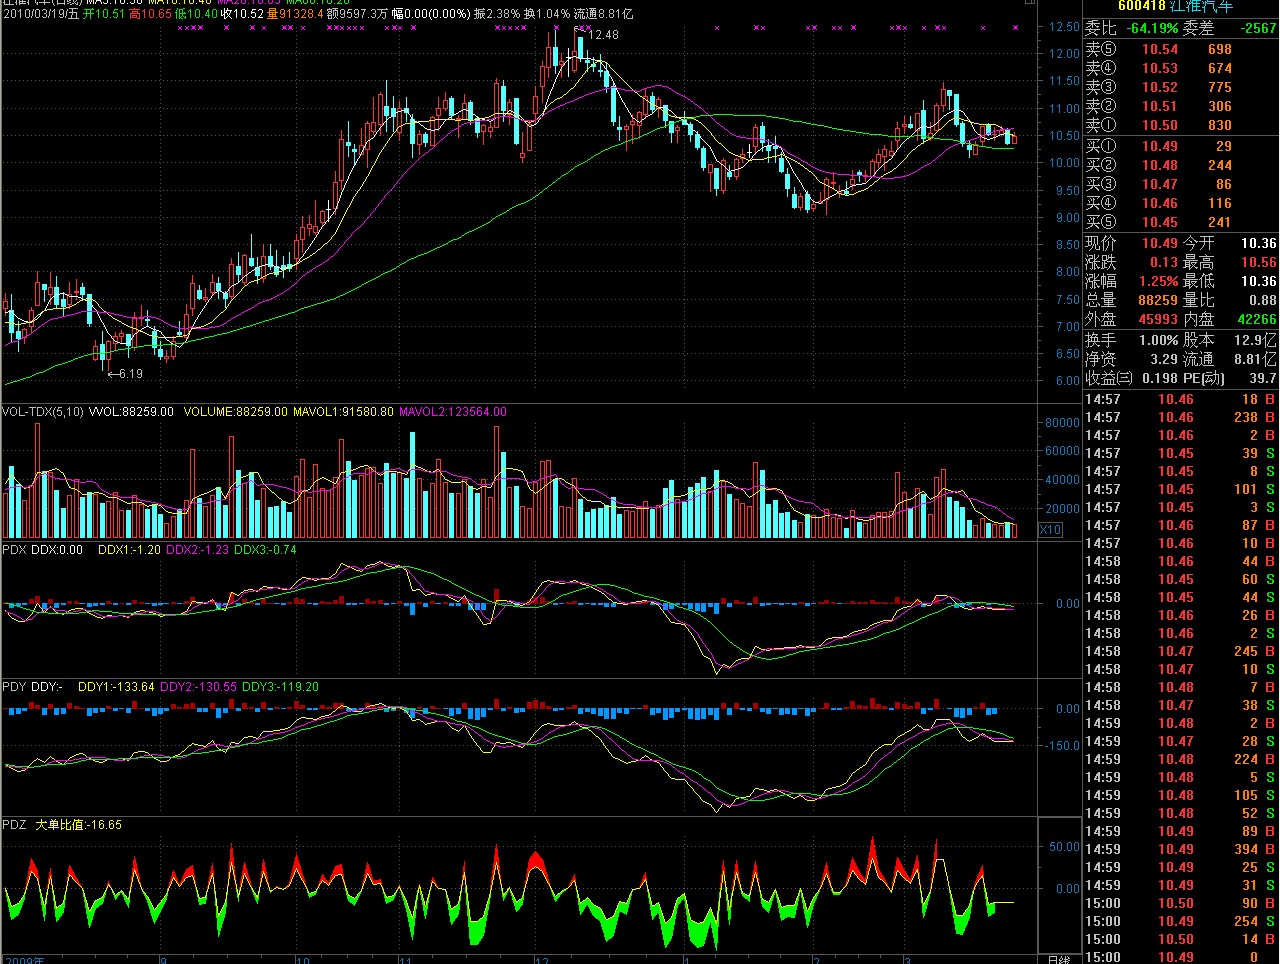Click the 涨幅 value 1.25%

[1158, 281]
